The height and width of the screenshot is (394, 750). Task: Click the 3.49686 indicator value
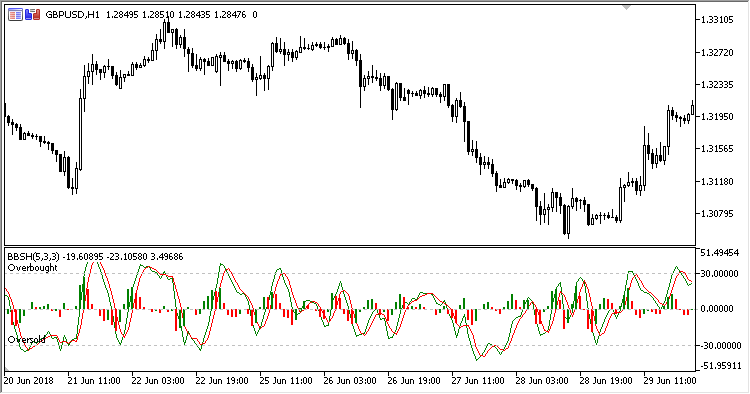167,257
